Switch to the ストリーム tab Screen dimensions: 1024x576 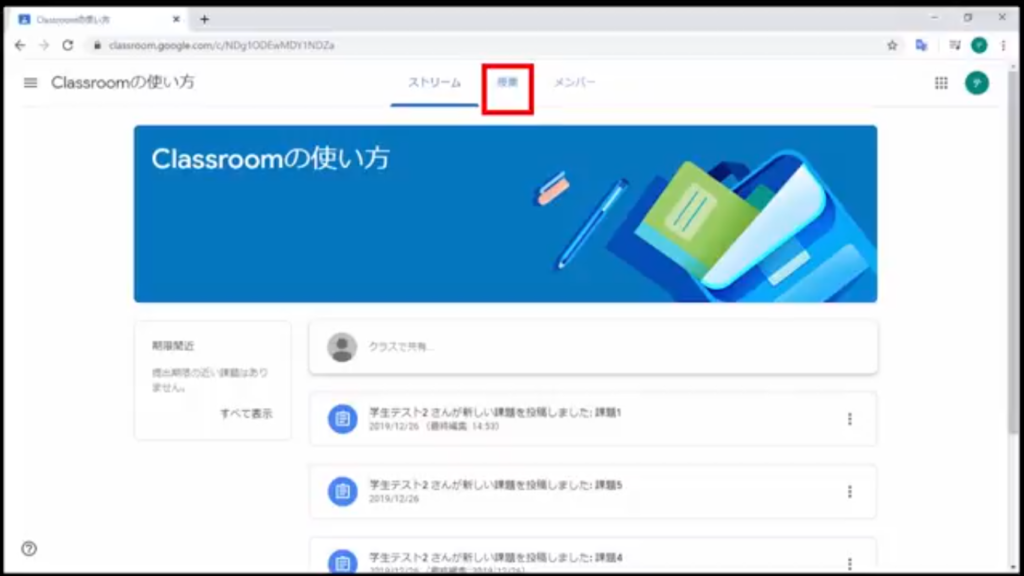[x=434, y=83]
